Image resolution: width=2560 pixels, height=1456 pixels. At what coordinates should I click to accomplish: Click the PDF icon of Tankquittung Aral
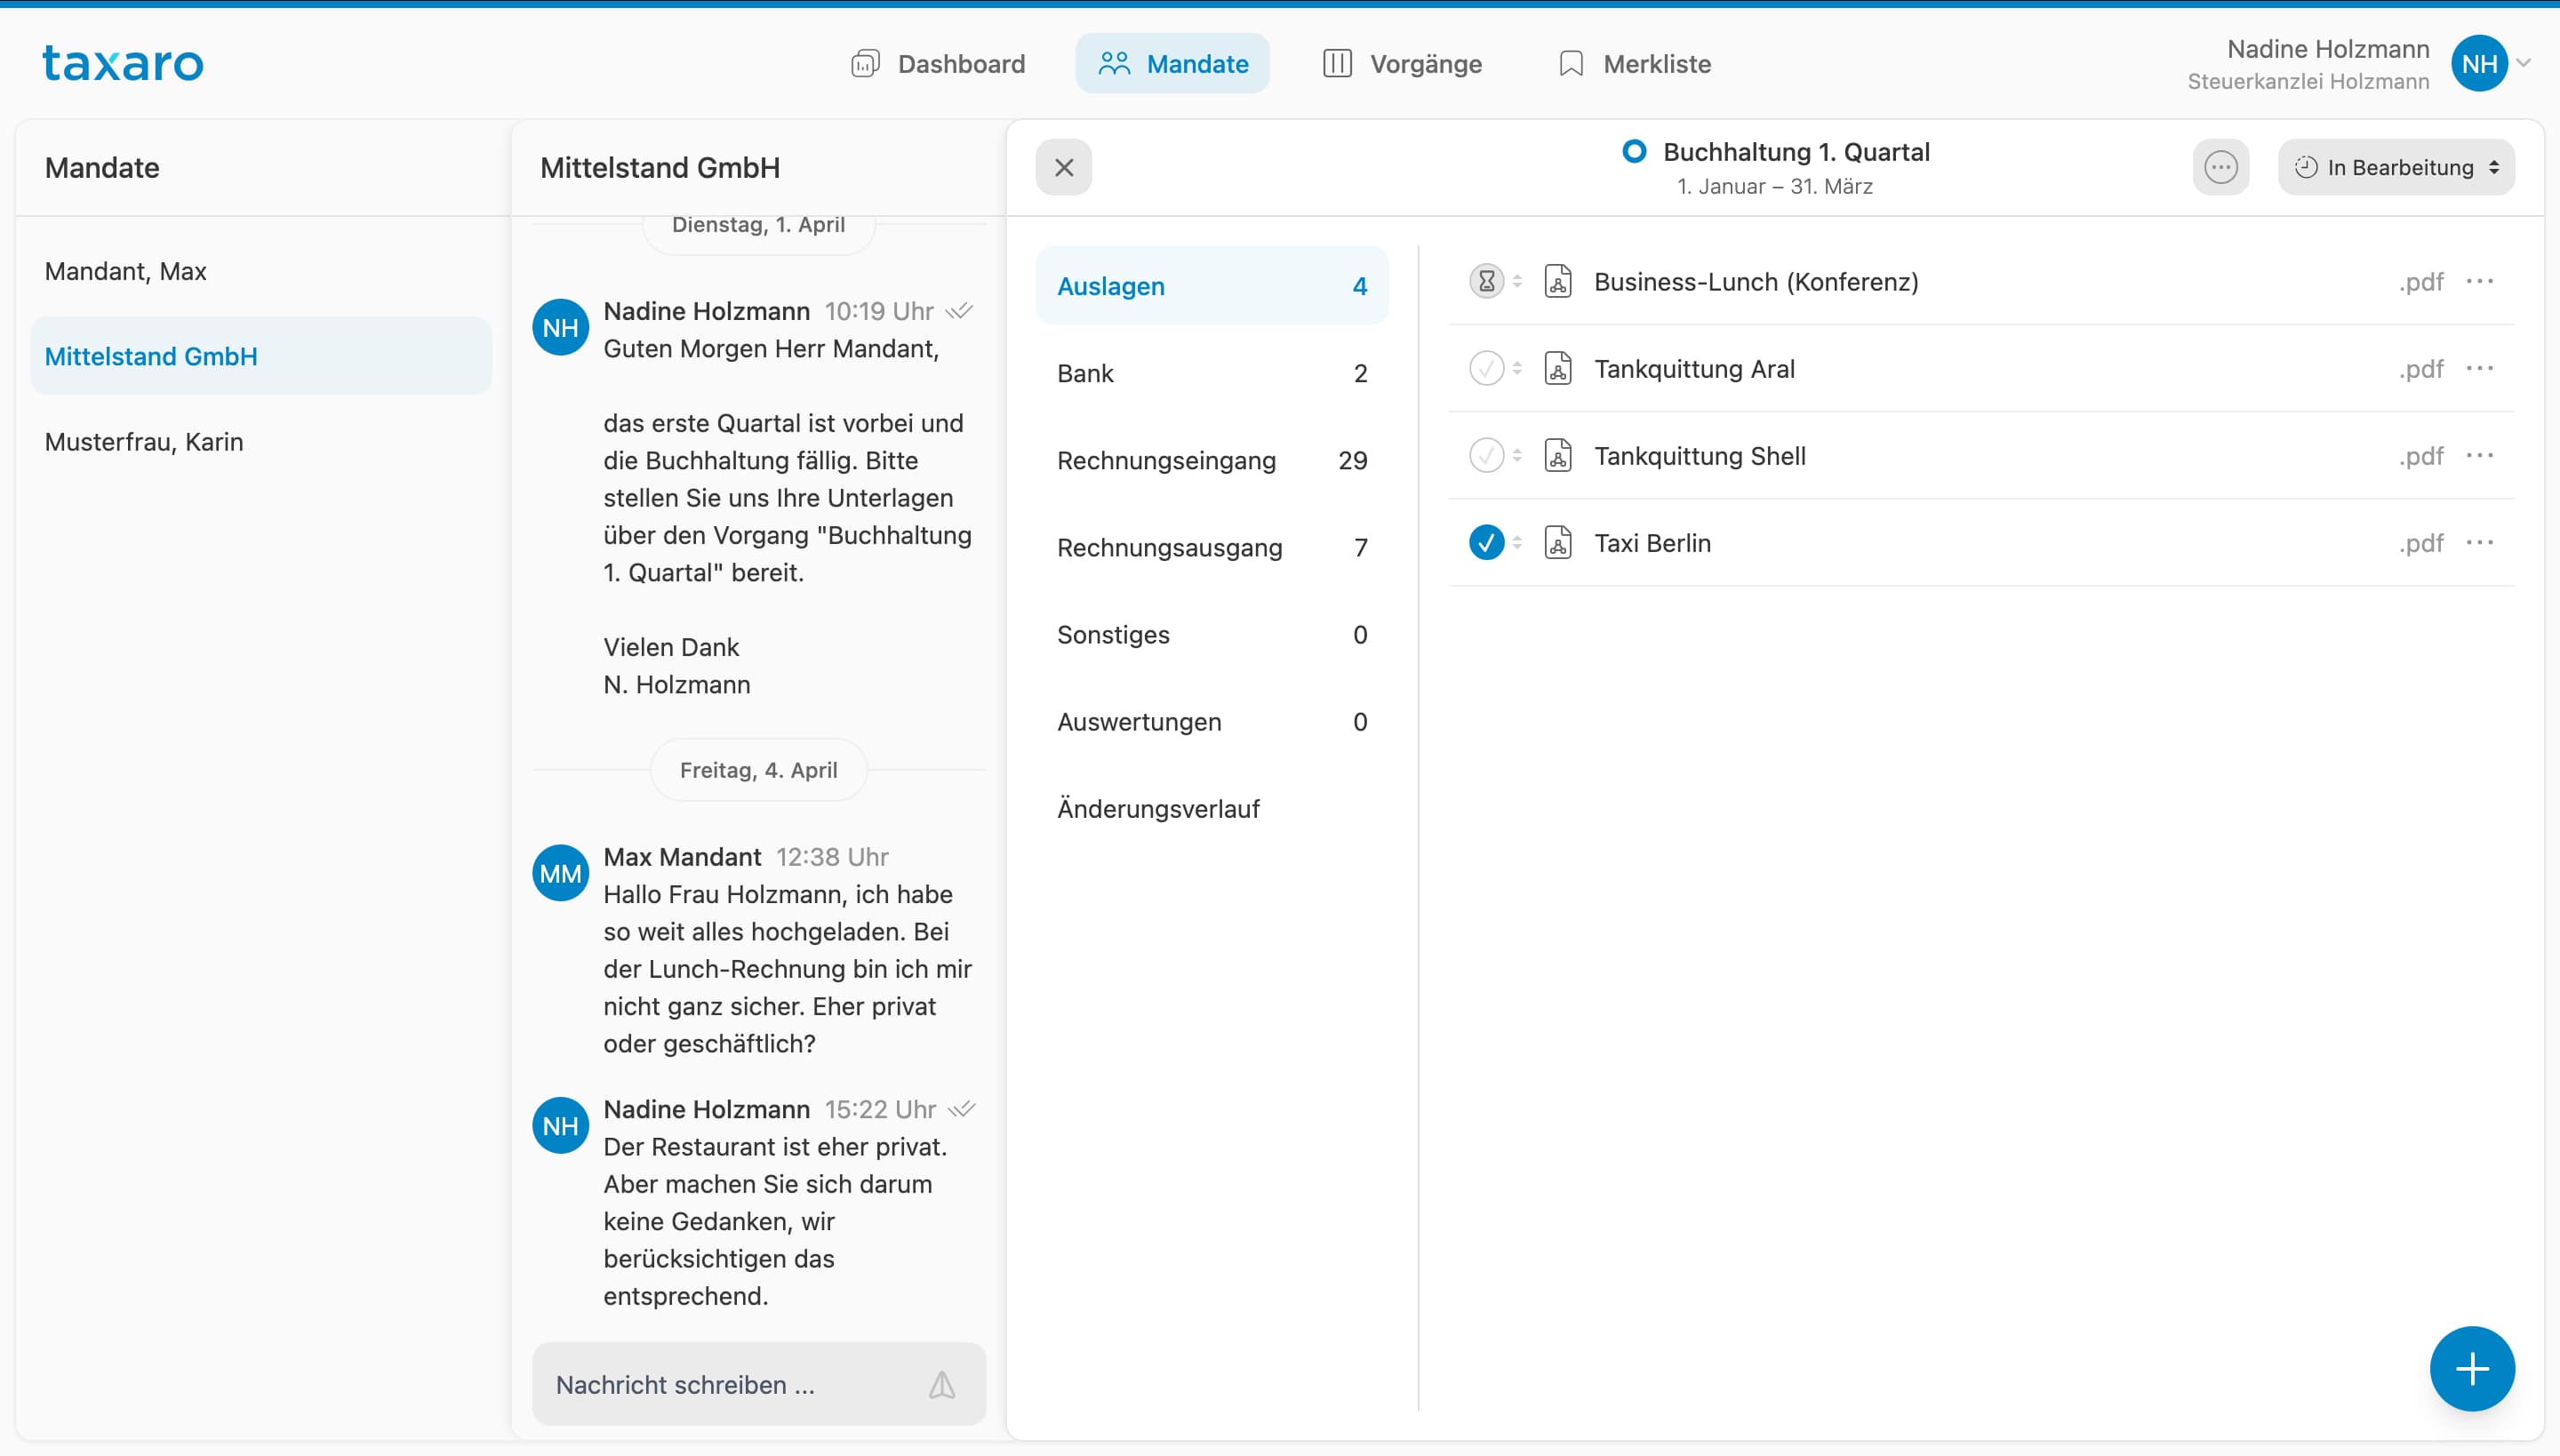1557,369
